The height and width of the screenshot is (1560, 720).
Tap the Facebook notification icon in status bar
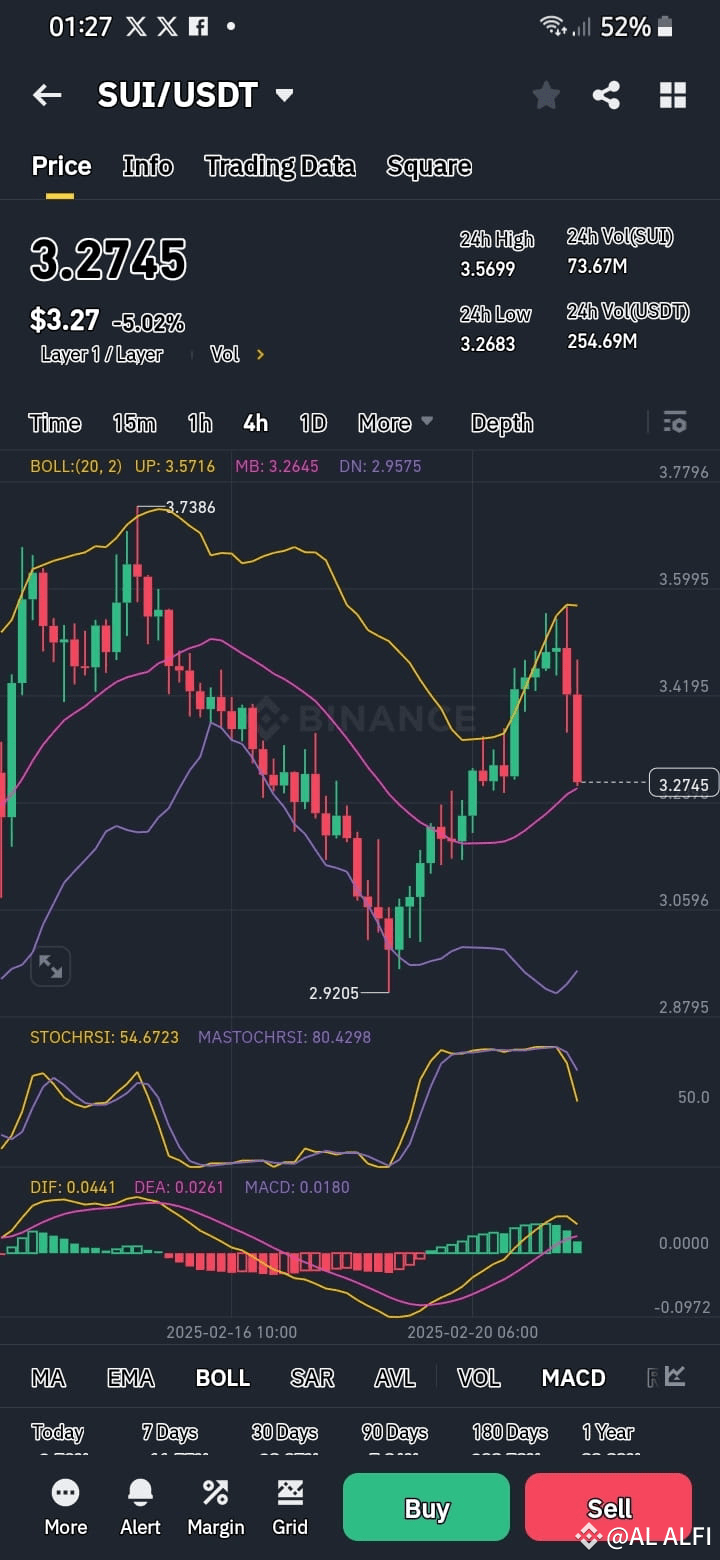[x=199, y=27]
